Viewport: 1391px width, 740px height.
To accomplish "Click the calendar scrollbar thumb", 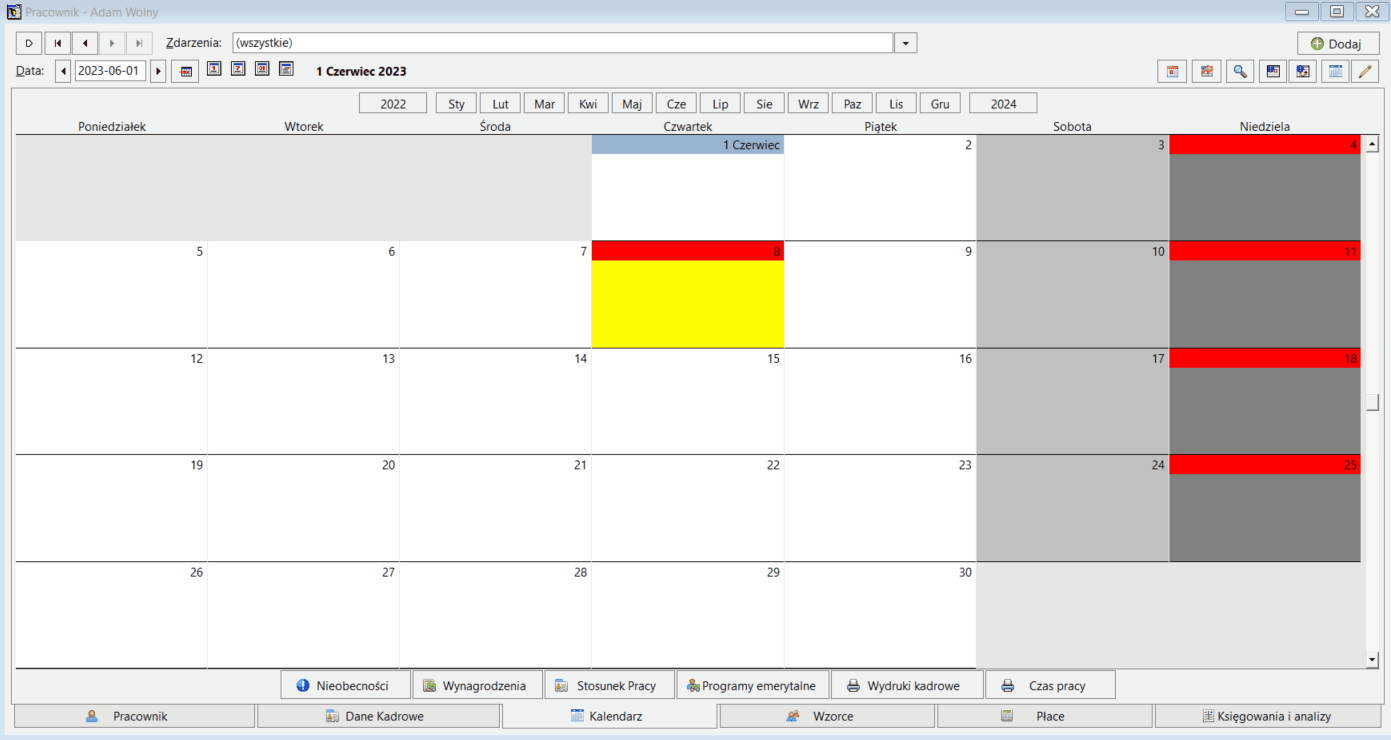I will coord(1373,402).
